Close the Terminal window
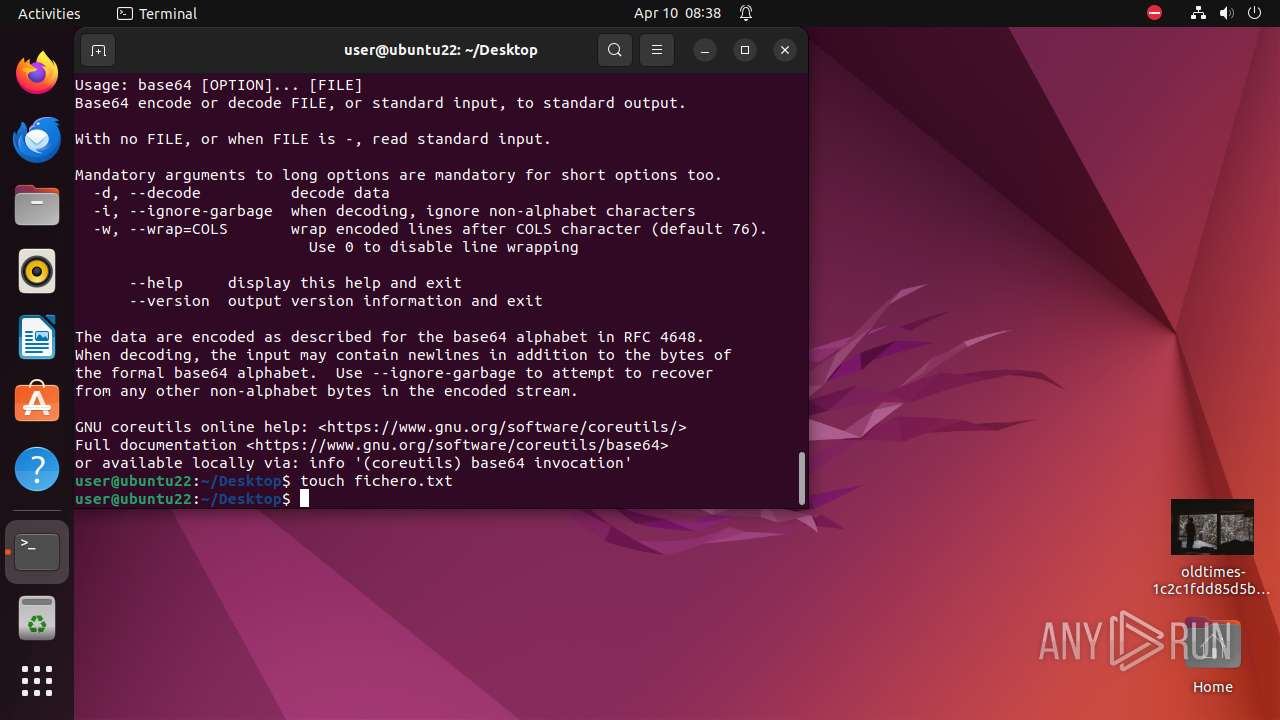Image resolution: width=1280 pixels, height=720 pixels. (x=785, y=50)
